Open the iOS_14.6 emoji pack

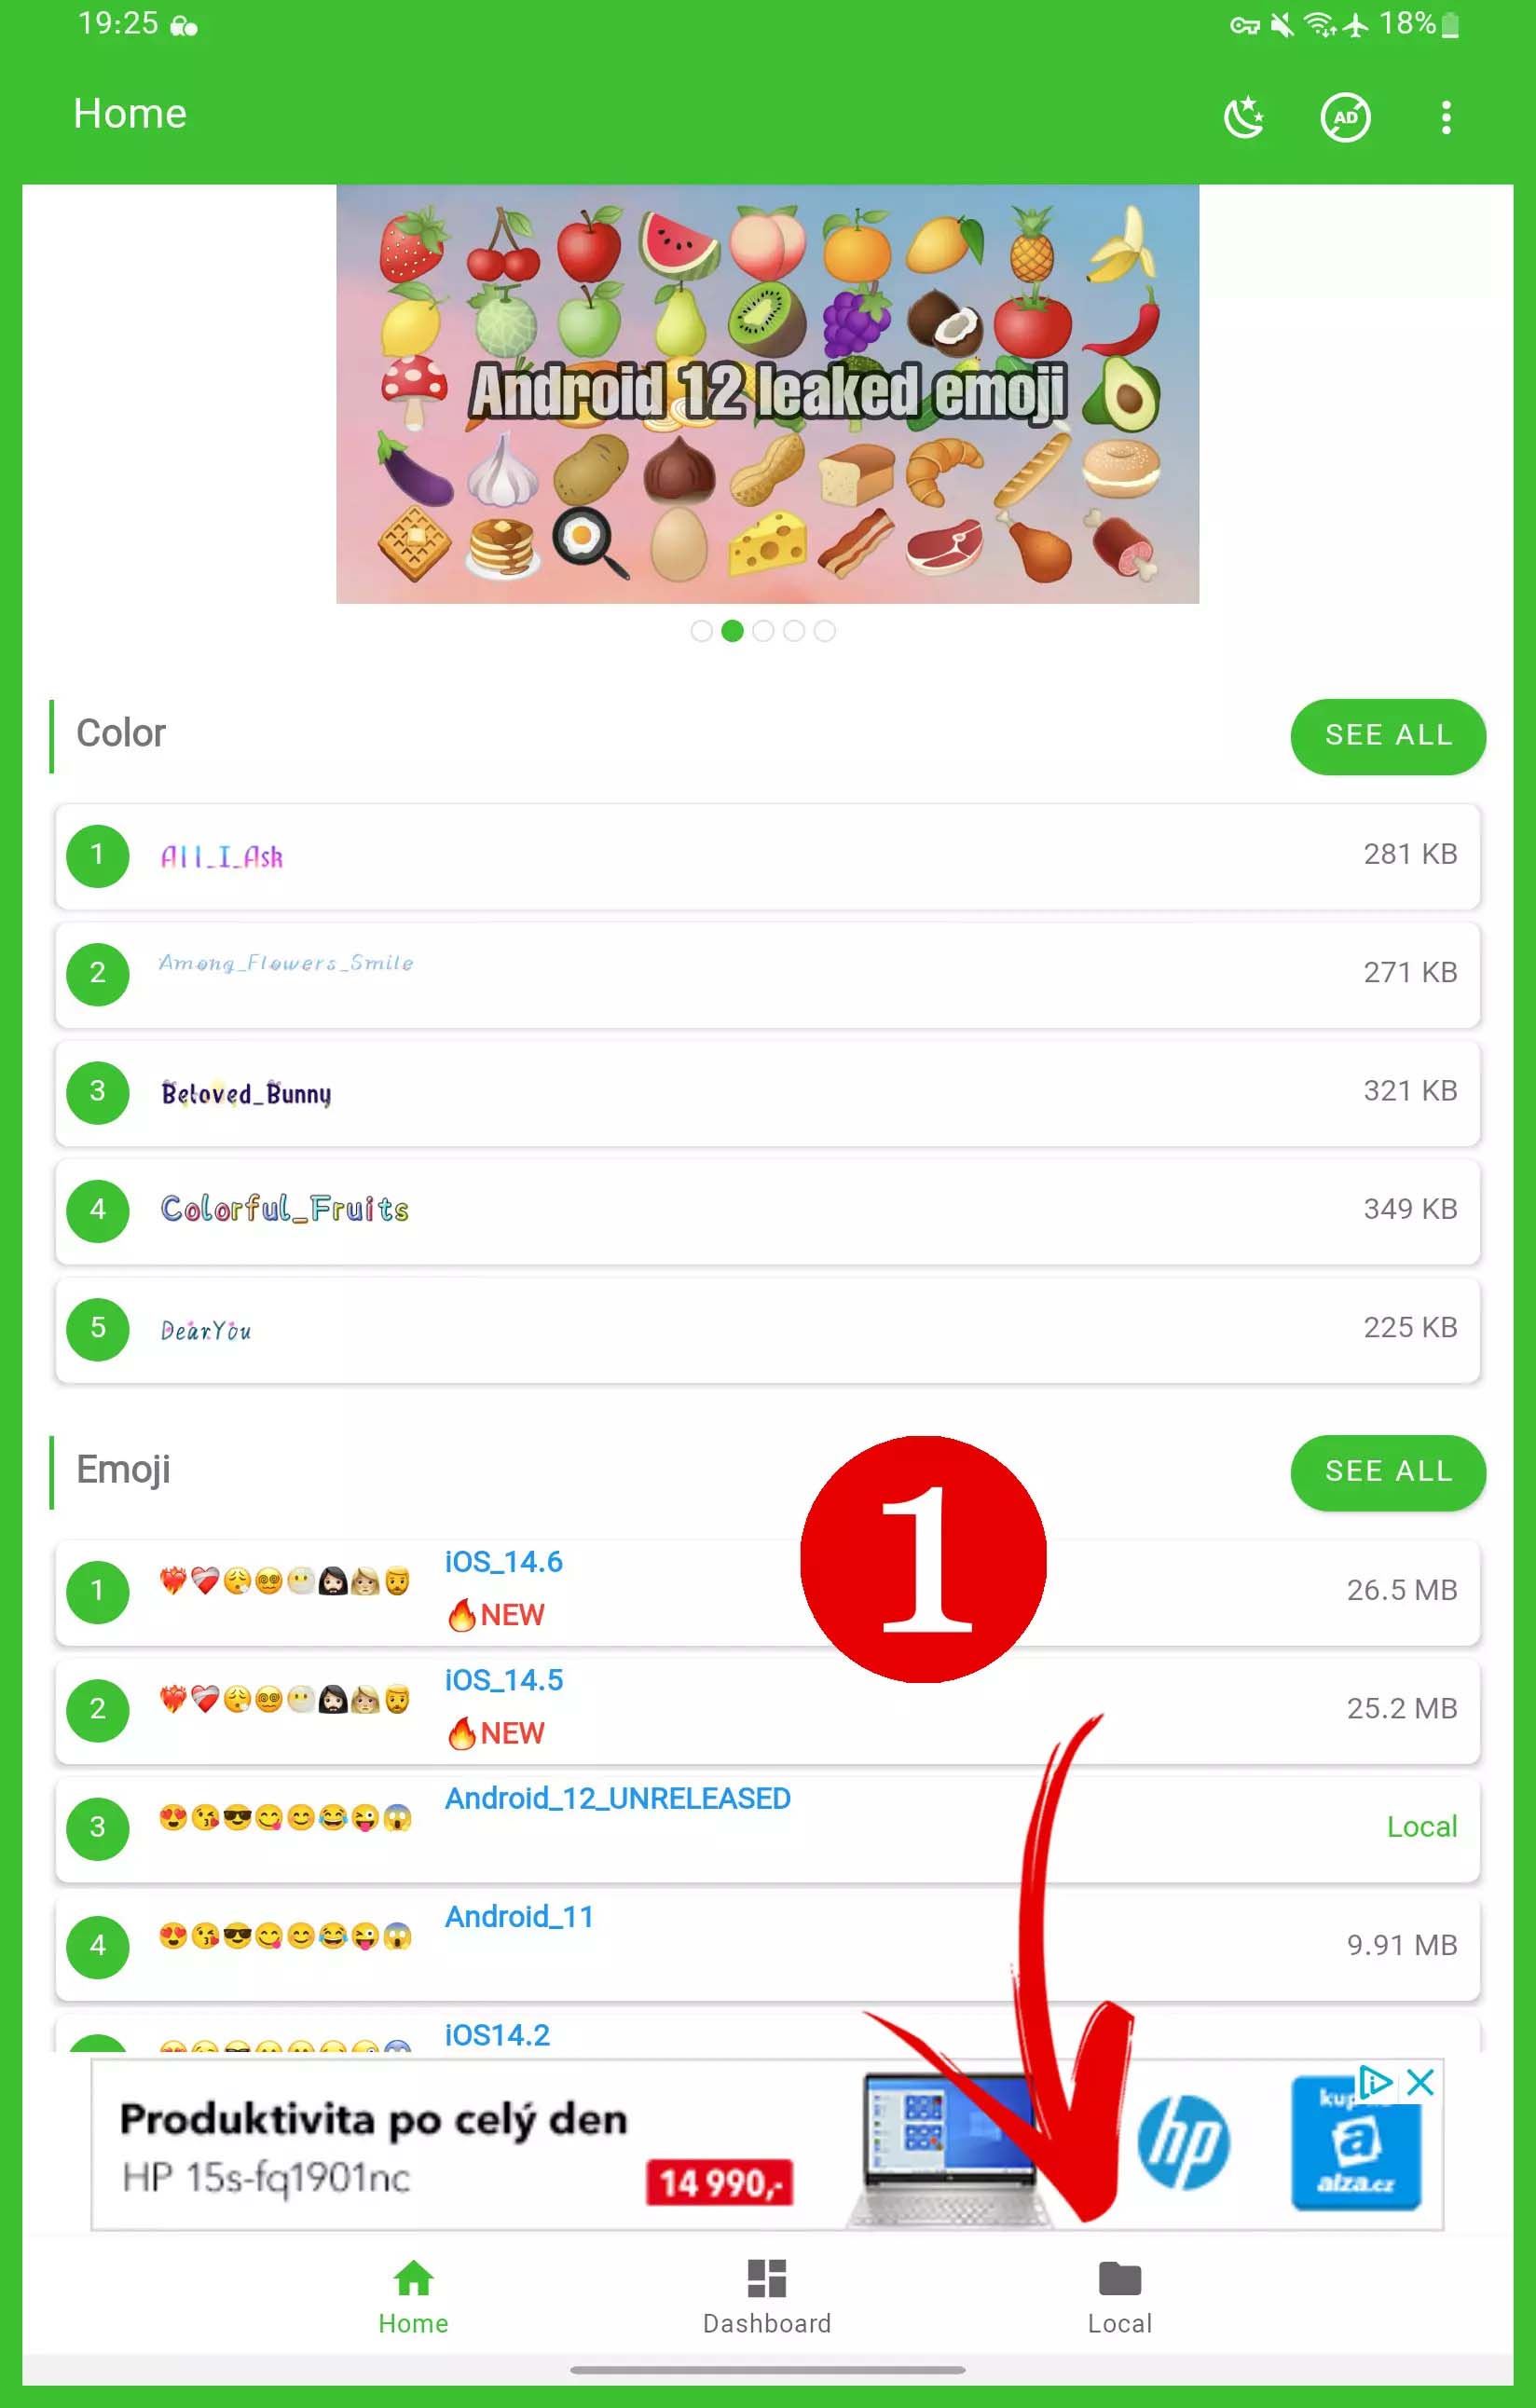pos(767,1591)
